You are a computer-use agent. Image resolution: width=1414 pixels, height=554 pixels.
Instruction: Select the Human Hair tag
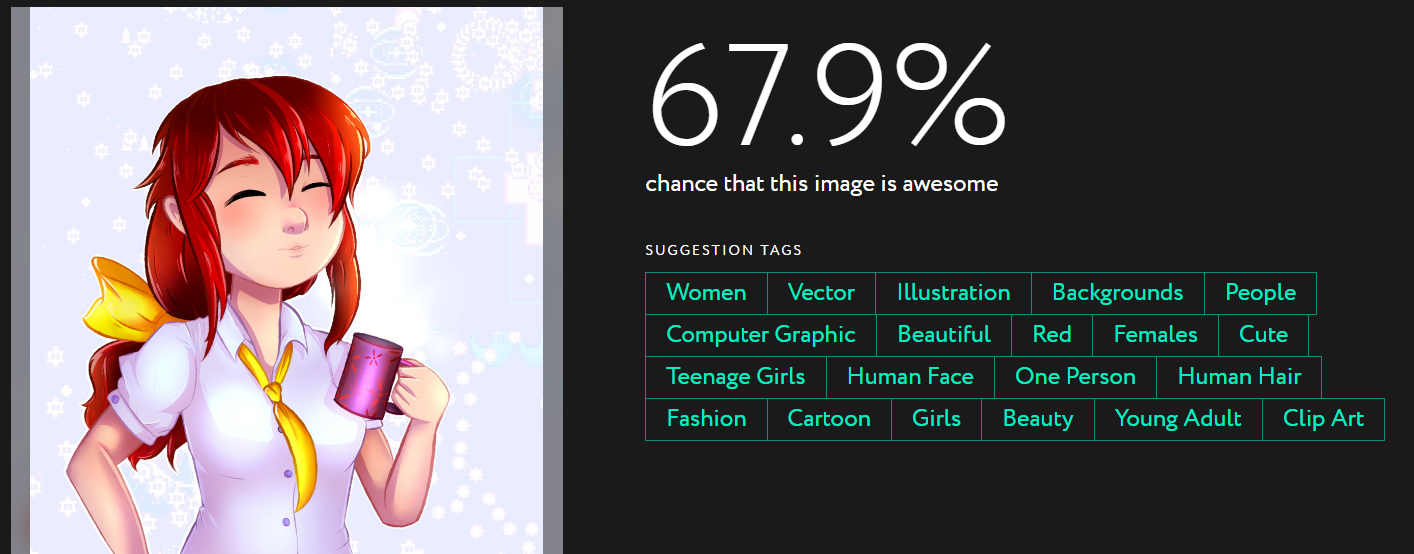[x=1239, y=377]
